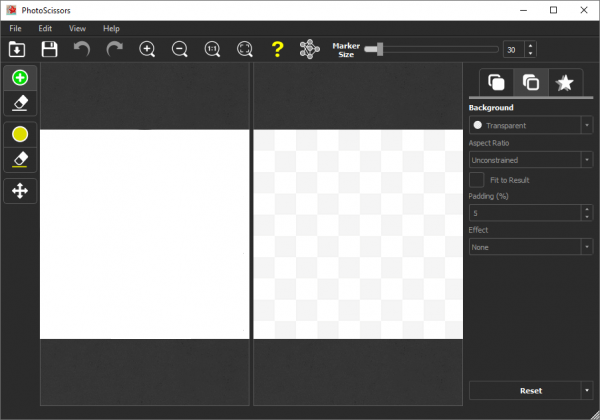Select the yellow marker tool
The image size is (600, 420).
click(20, 134)
